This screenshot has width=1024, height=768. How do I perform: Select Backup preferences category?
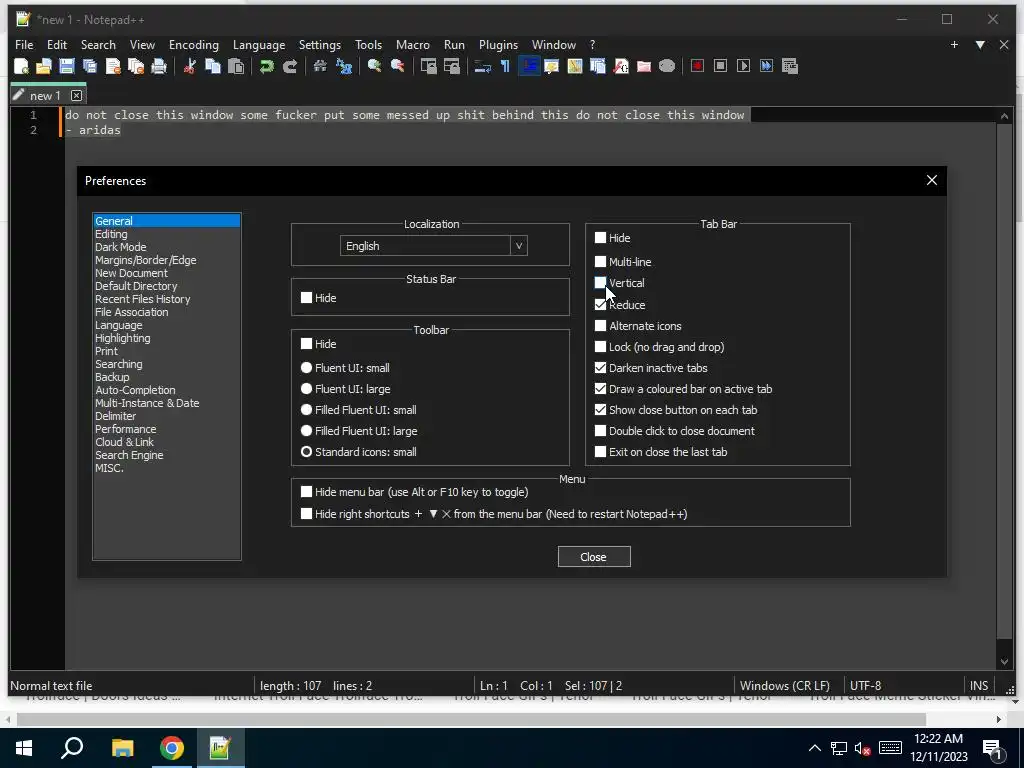click(x=112, y=377)
